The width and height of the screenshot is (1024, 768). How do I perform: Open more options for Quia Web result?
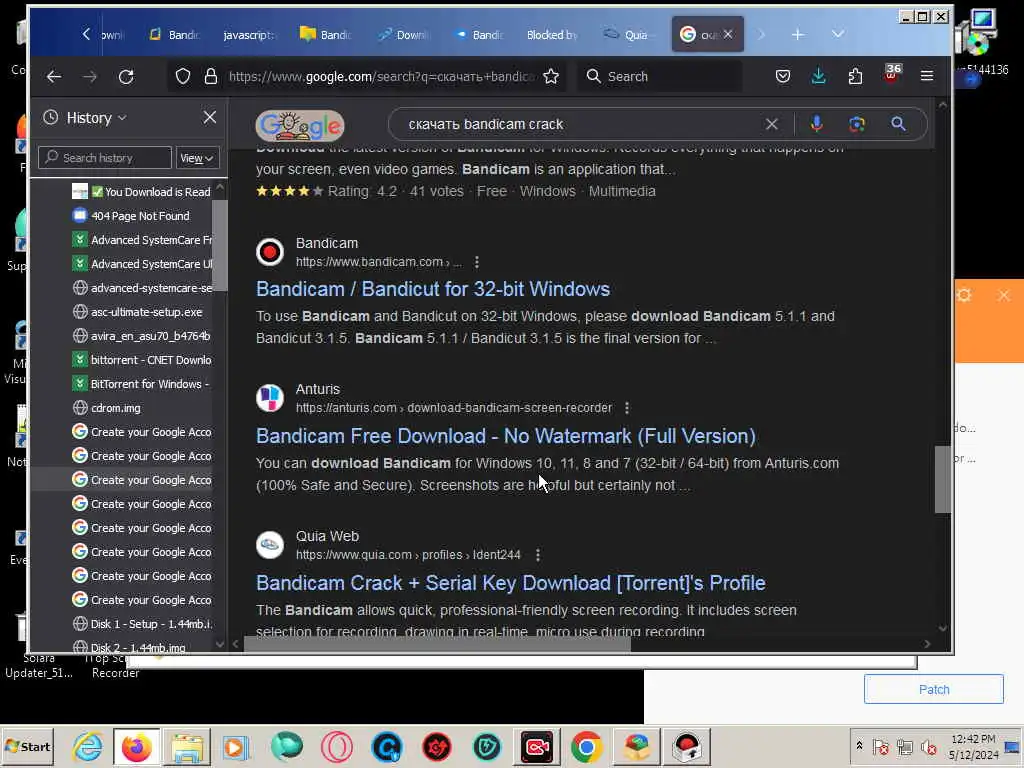click(x=537, y=555)
